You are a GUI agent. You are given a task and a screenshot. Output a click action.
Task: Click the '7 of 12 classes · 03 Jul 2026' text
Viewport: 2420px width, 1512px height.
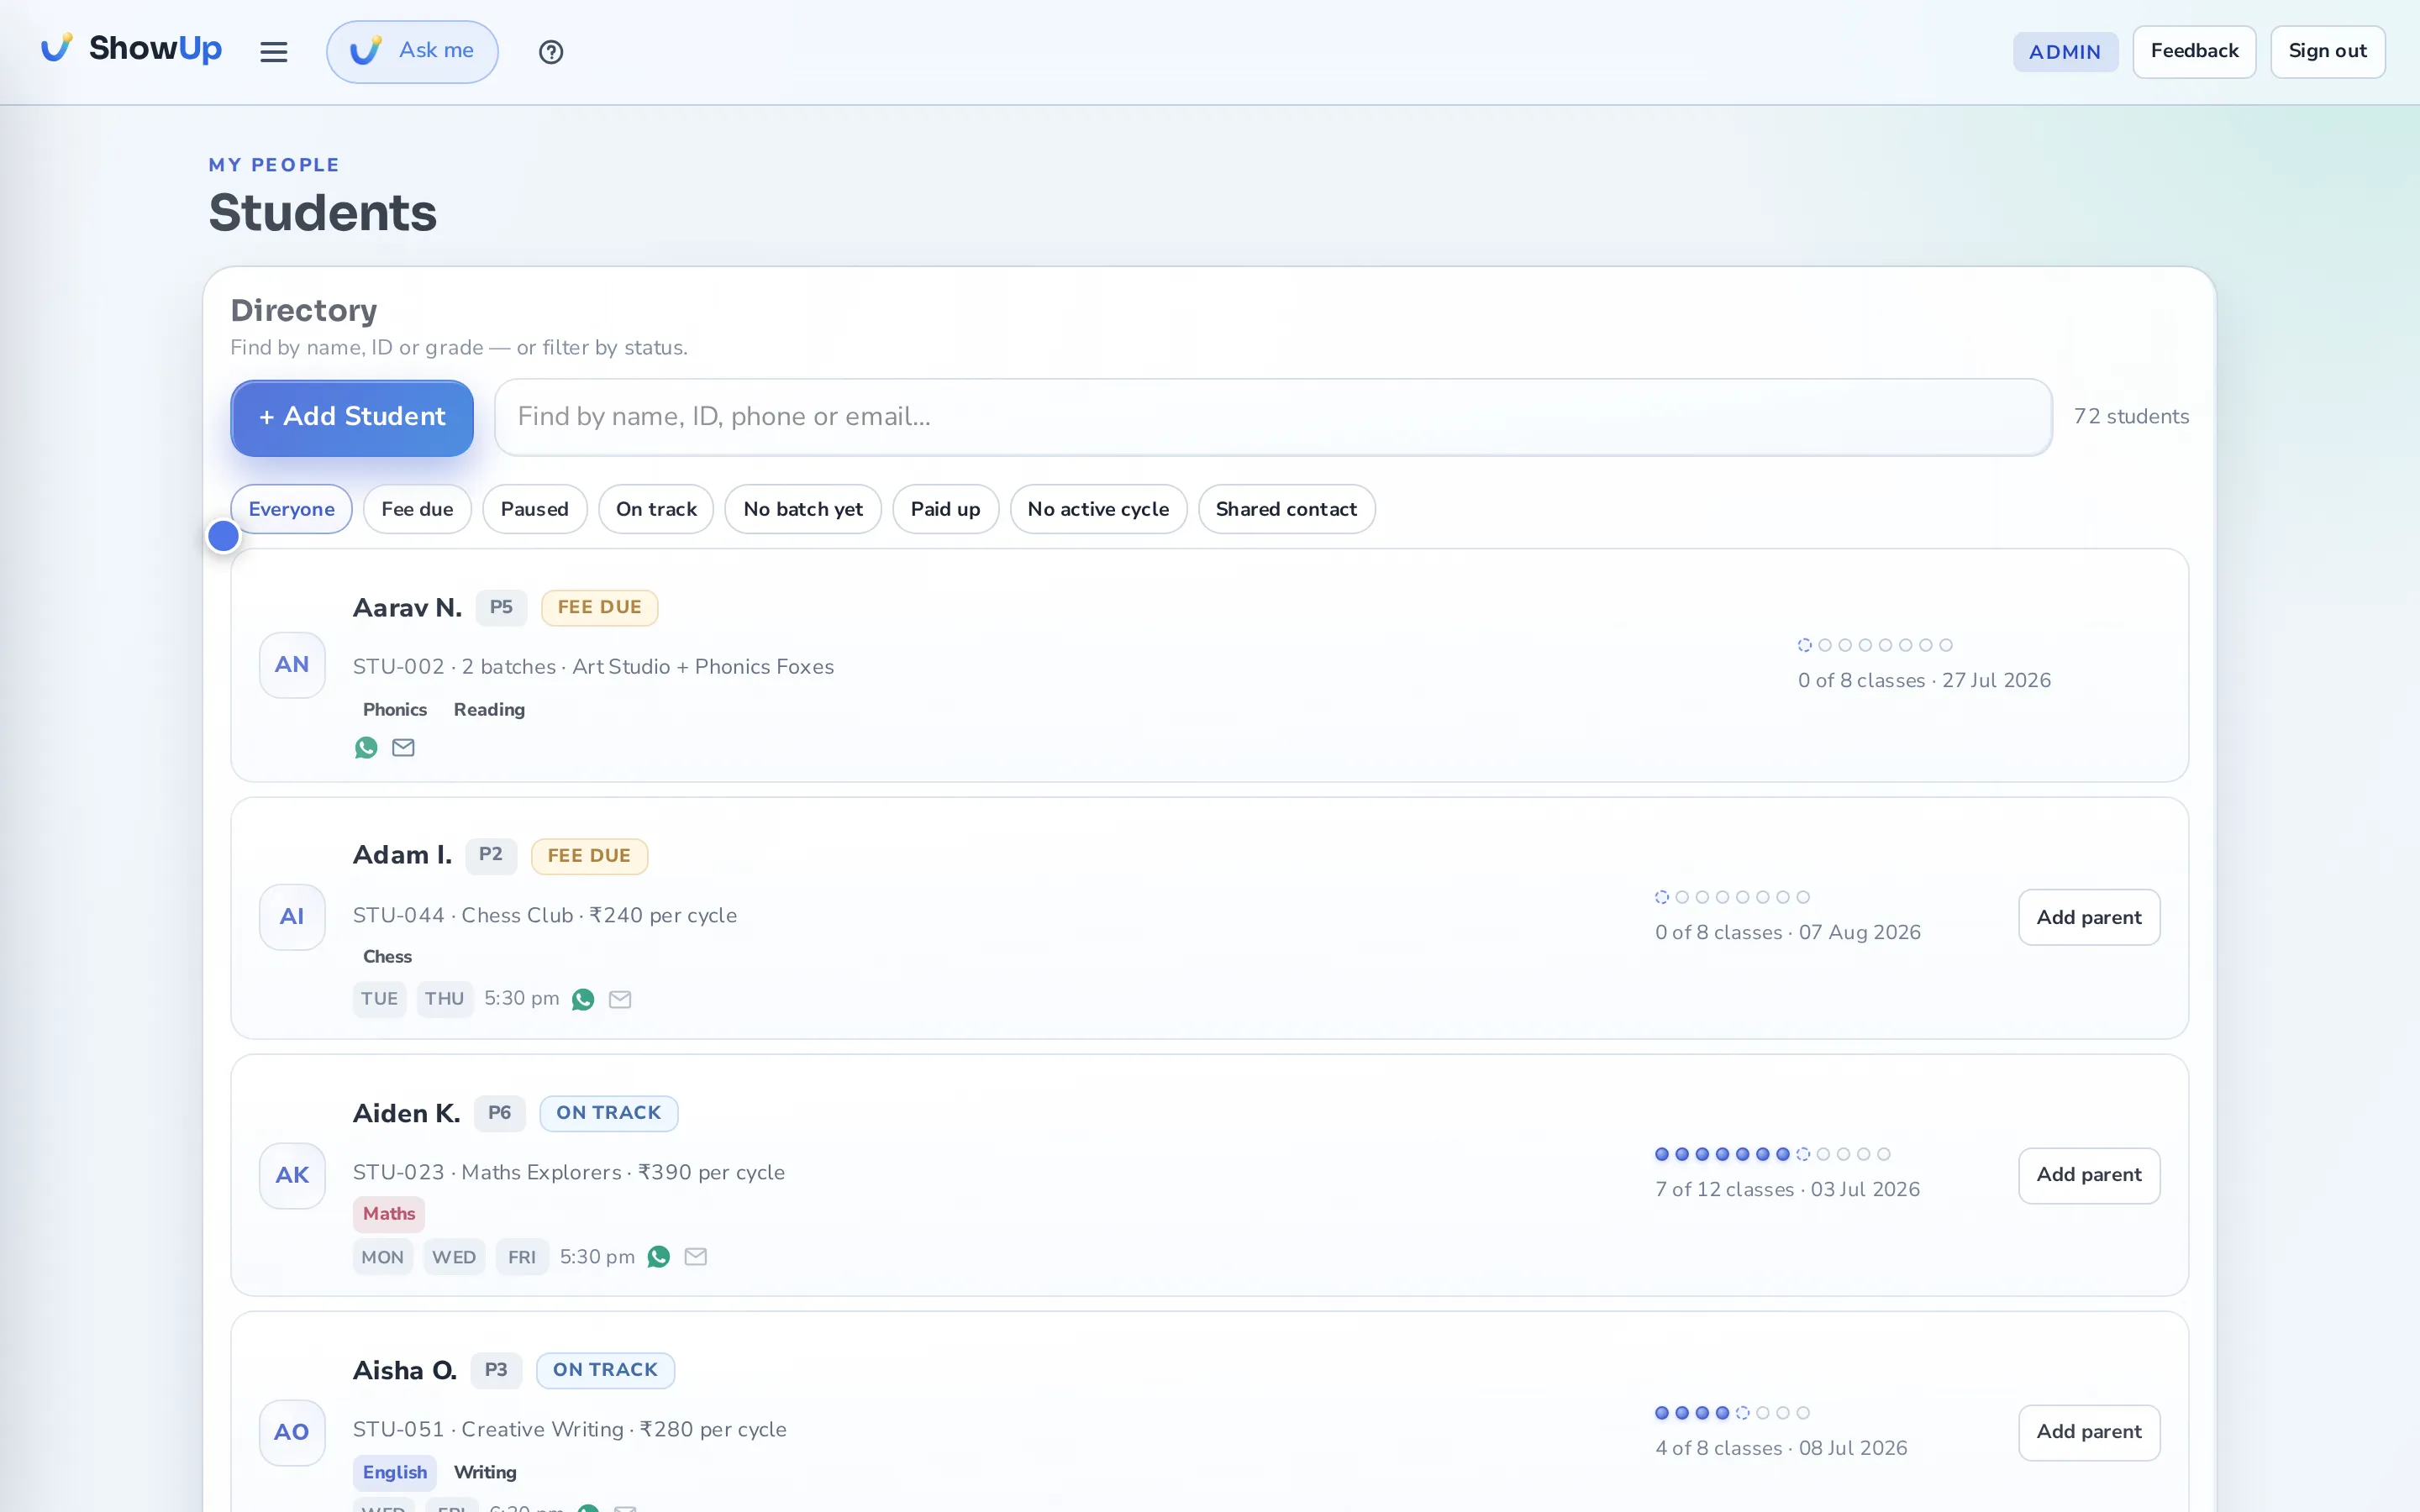[x=1787, y=1190]
